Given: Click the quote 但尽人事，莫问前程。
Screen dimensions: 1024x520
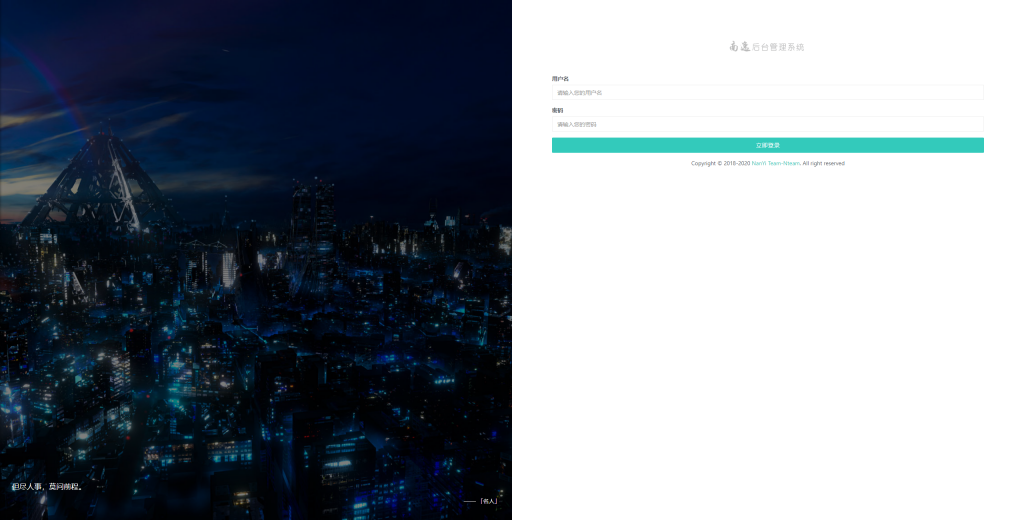Looking at the screenshot, I should [47, 487].
